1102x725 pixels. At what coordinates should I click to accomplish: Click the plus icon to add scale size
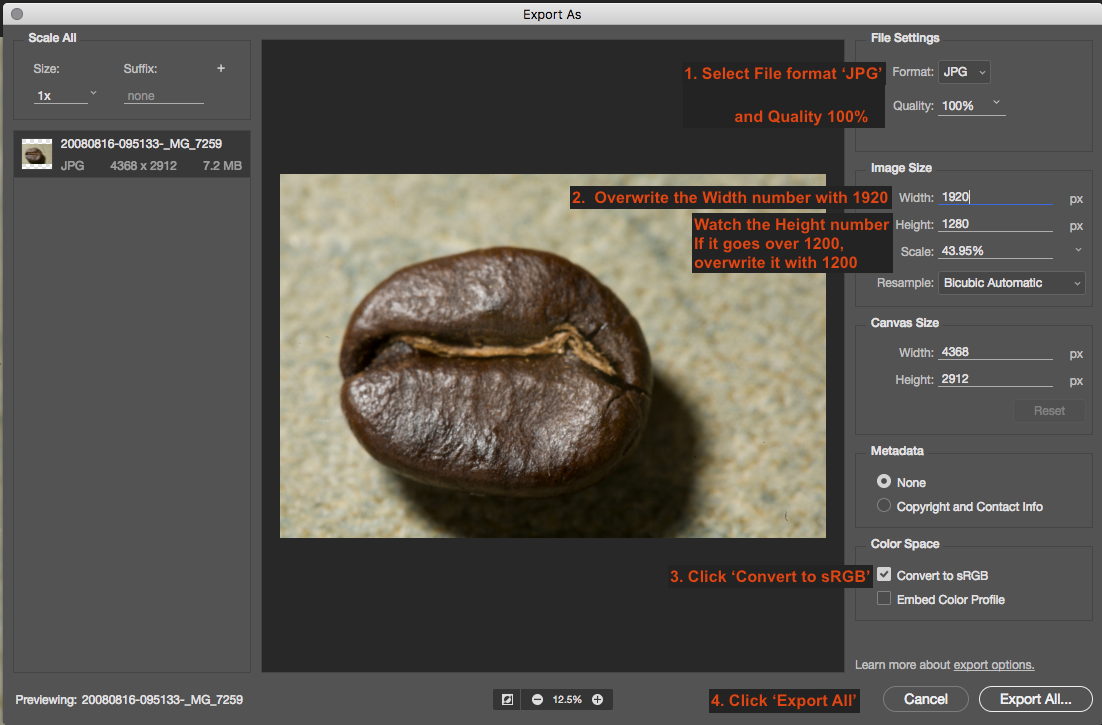pos(221,69)
